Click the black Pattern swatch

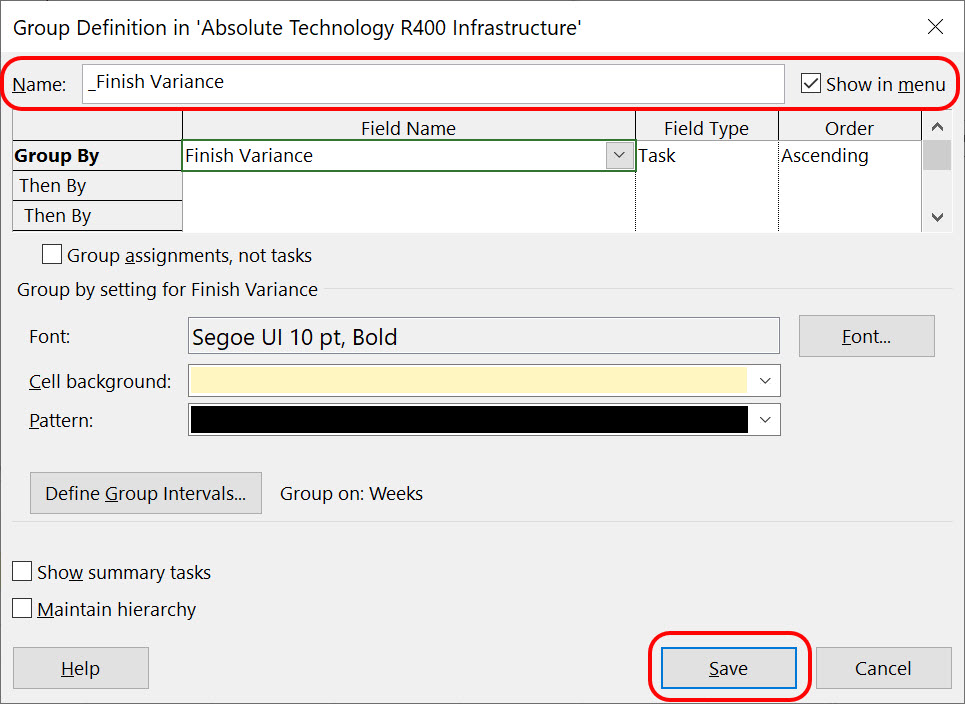tap(469, 420)
